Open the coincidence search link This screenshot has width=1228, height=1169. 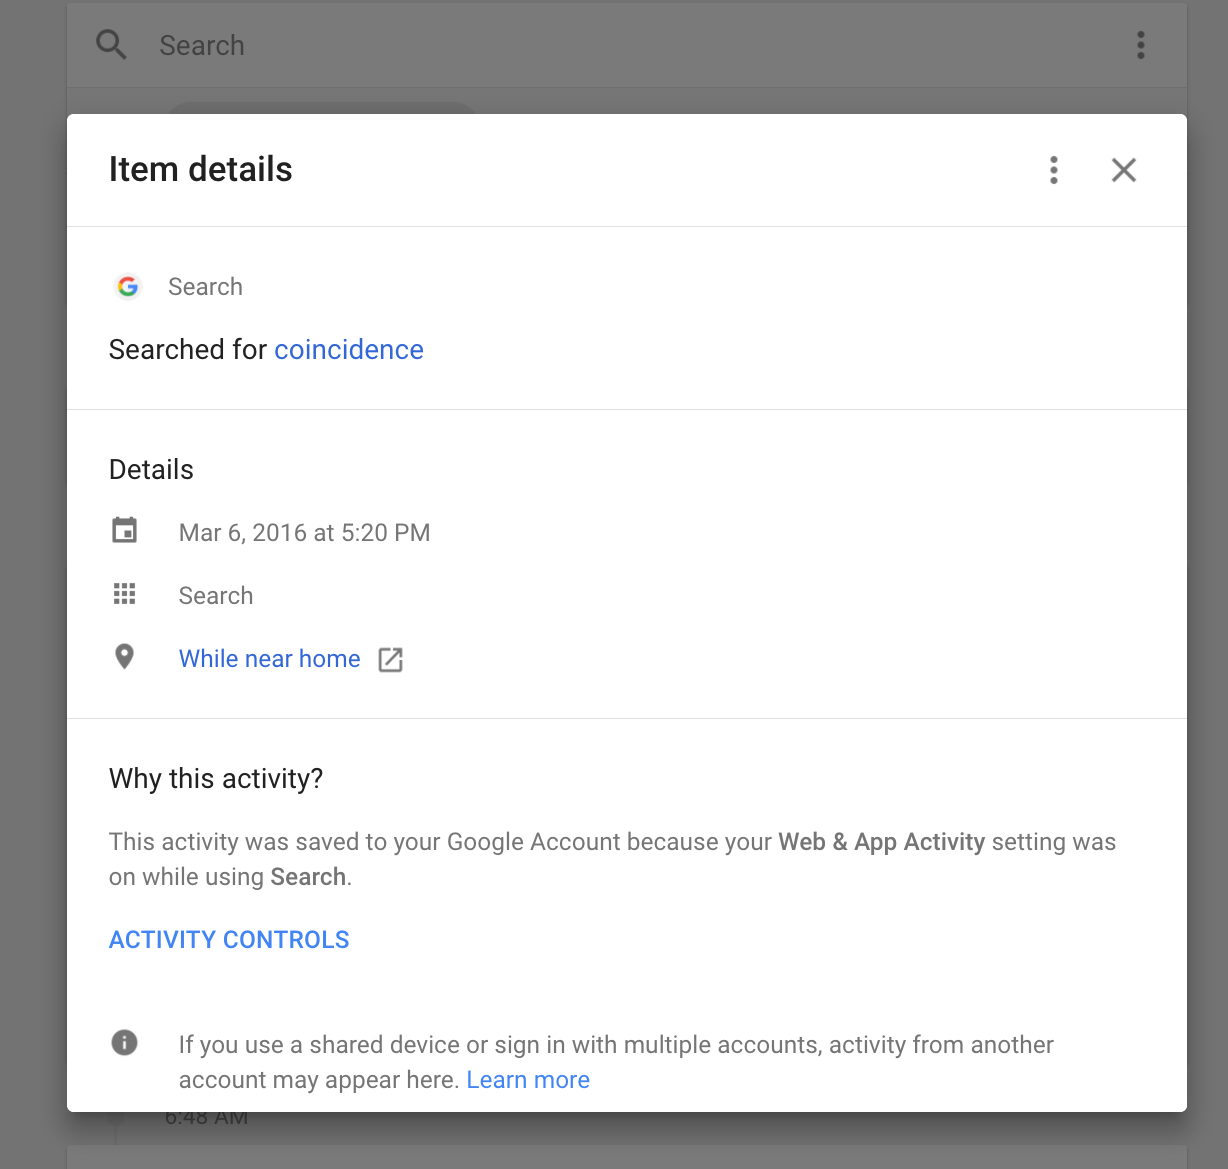click(x=349, y=350)
